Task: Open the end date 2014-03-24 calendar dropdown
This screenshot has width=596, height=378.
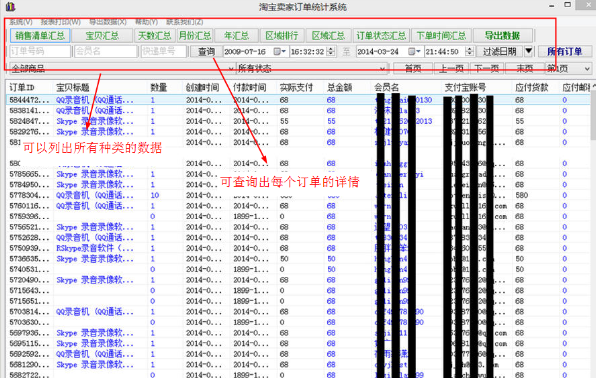Action: click(414, 51)
